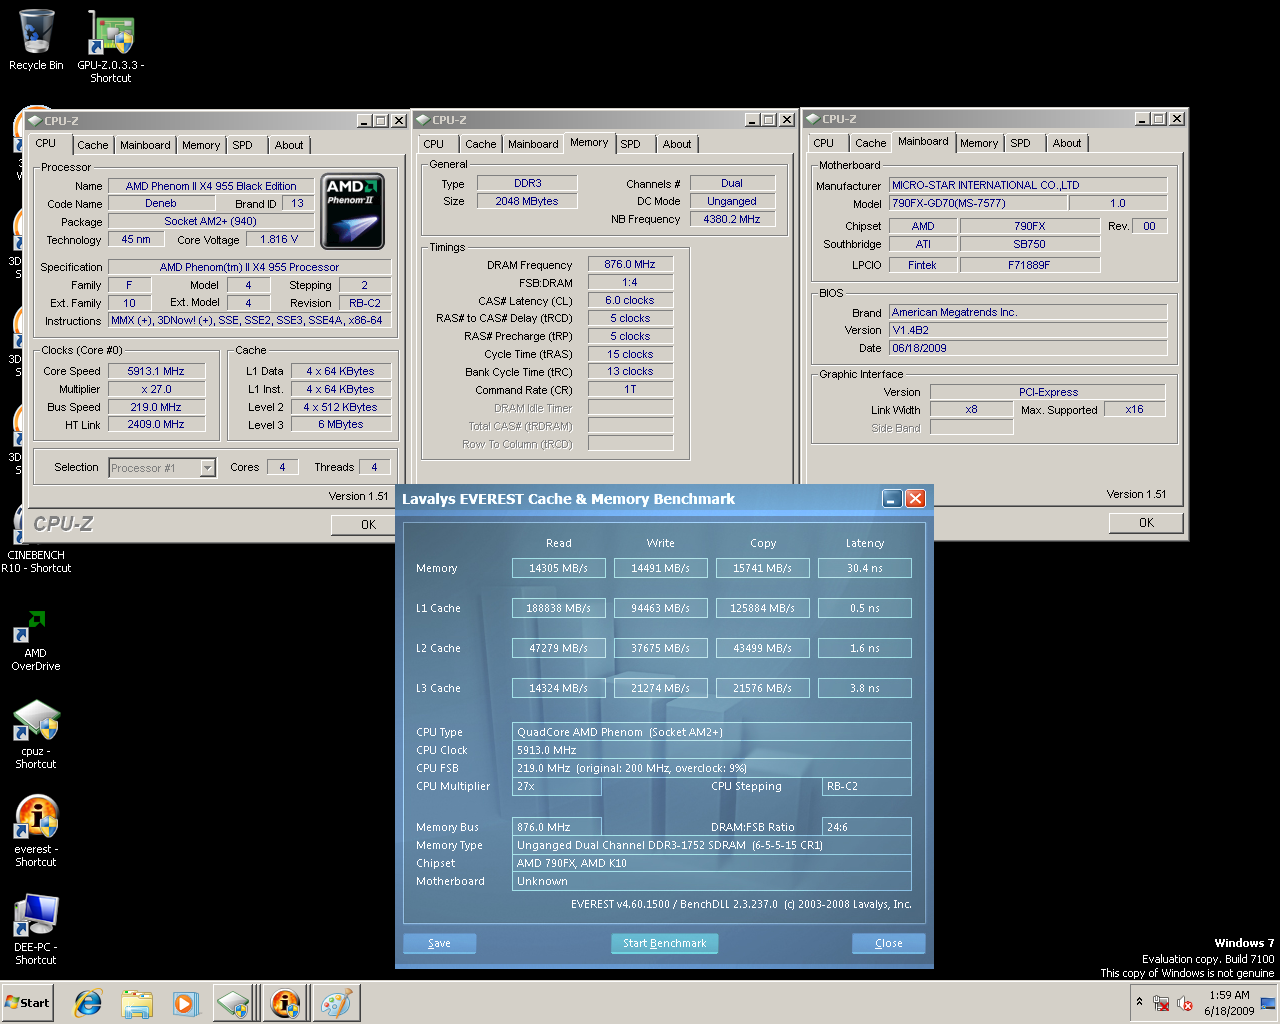Select Mainboard tab in left CPU-Z window

(x=145, y=145)
